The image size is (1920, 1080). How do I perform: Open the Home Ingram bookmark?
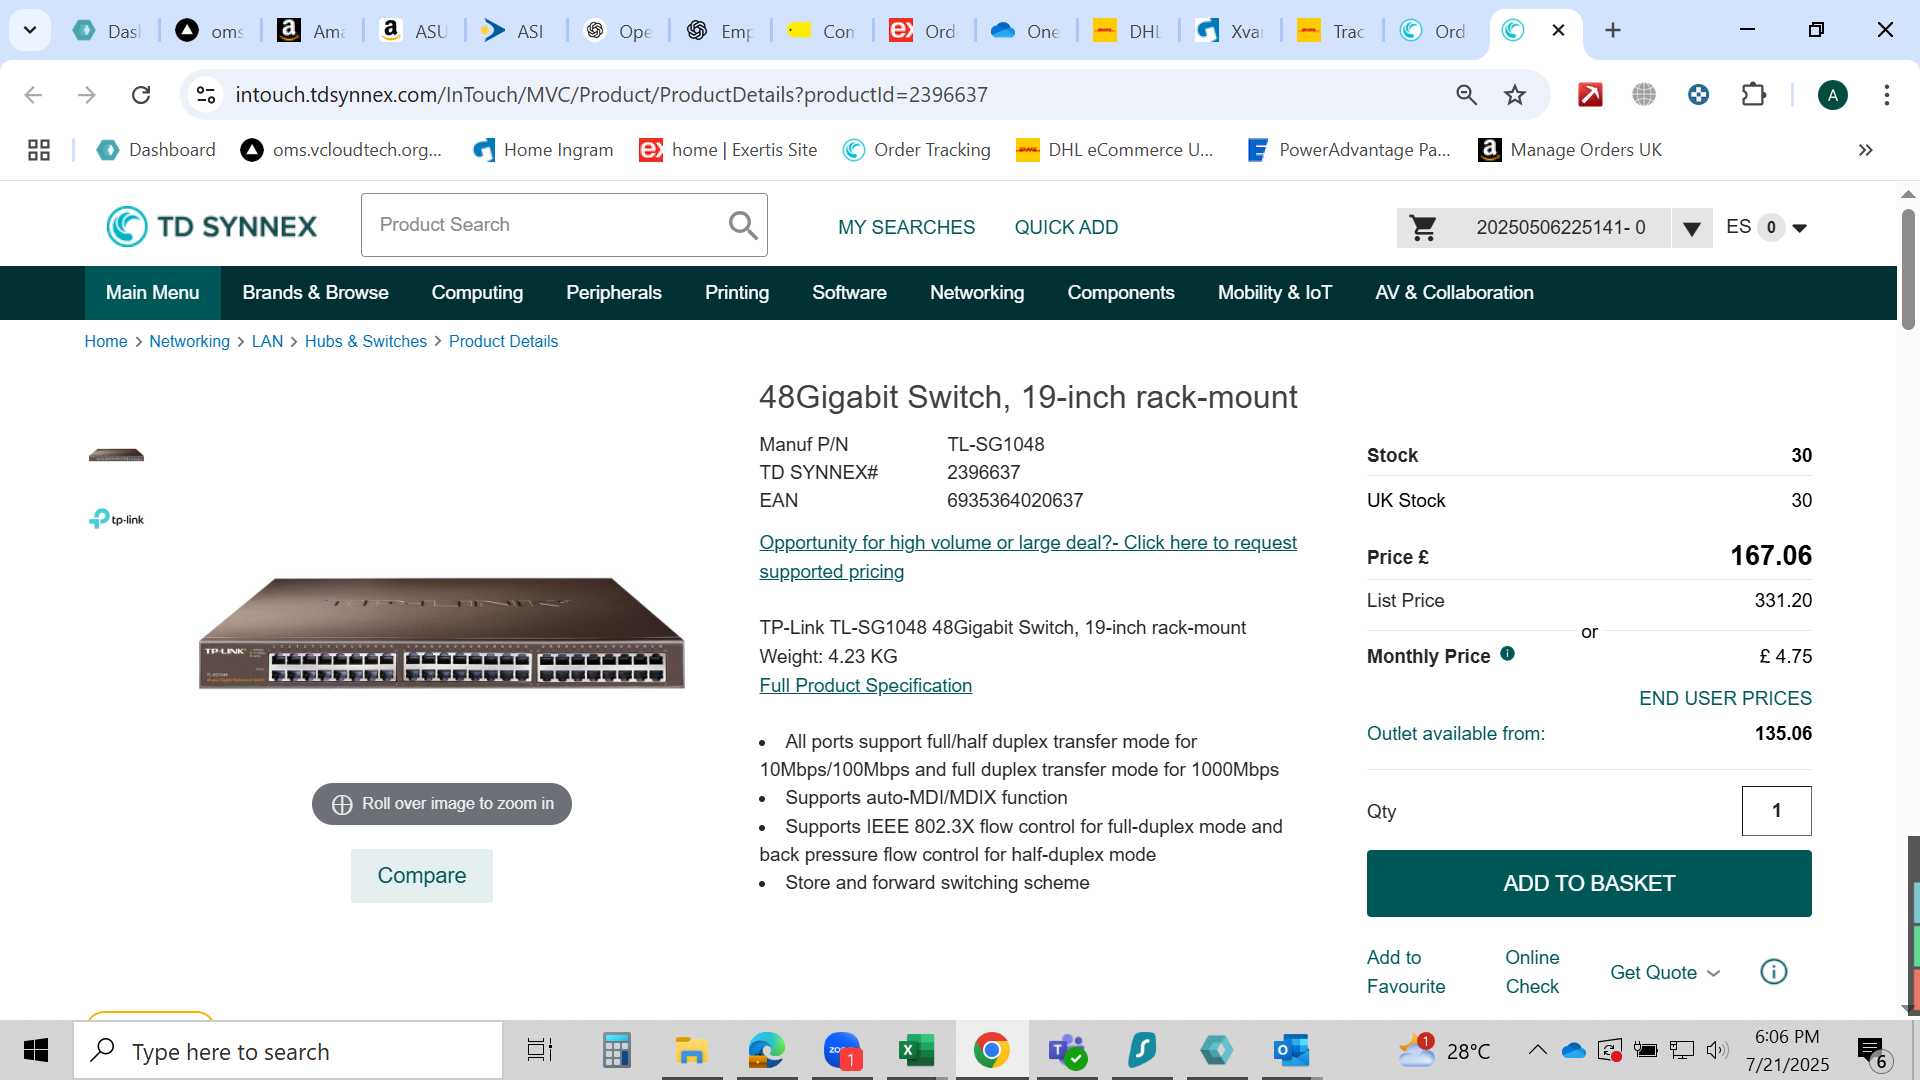point(543,150)
